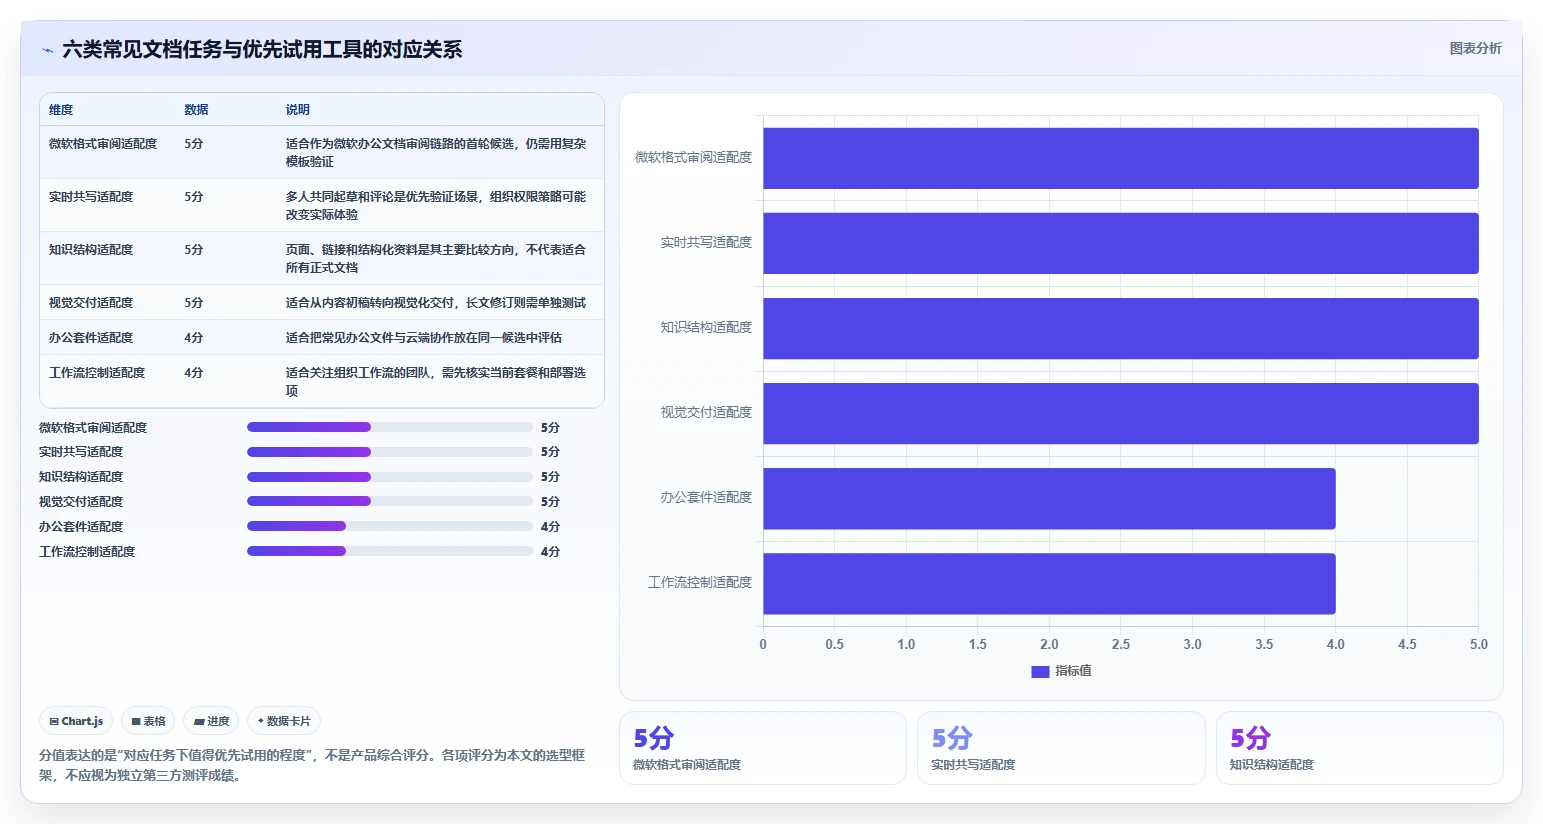This screenshot has height=824, width=1543.
Task: Click the description starting 适合把常见办公文件
Action: coord(424,338)
